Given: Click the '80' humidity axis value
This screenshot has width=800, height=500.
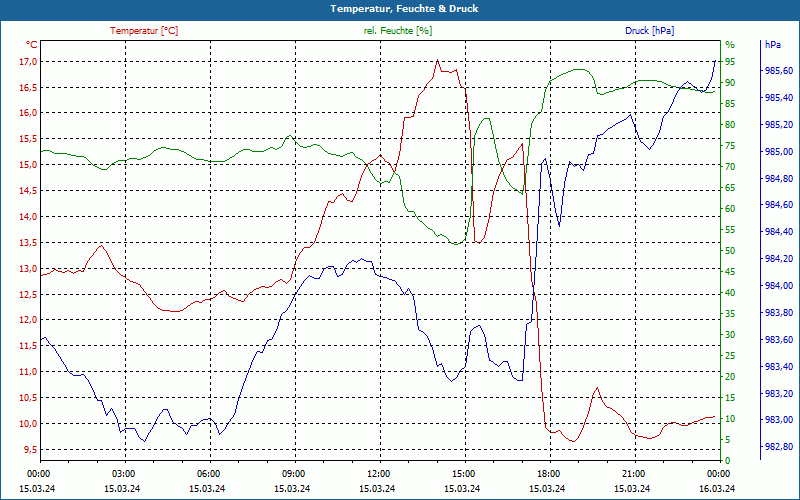Looking at the screenshot, I should point(730,124).
